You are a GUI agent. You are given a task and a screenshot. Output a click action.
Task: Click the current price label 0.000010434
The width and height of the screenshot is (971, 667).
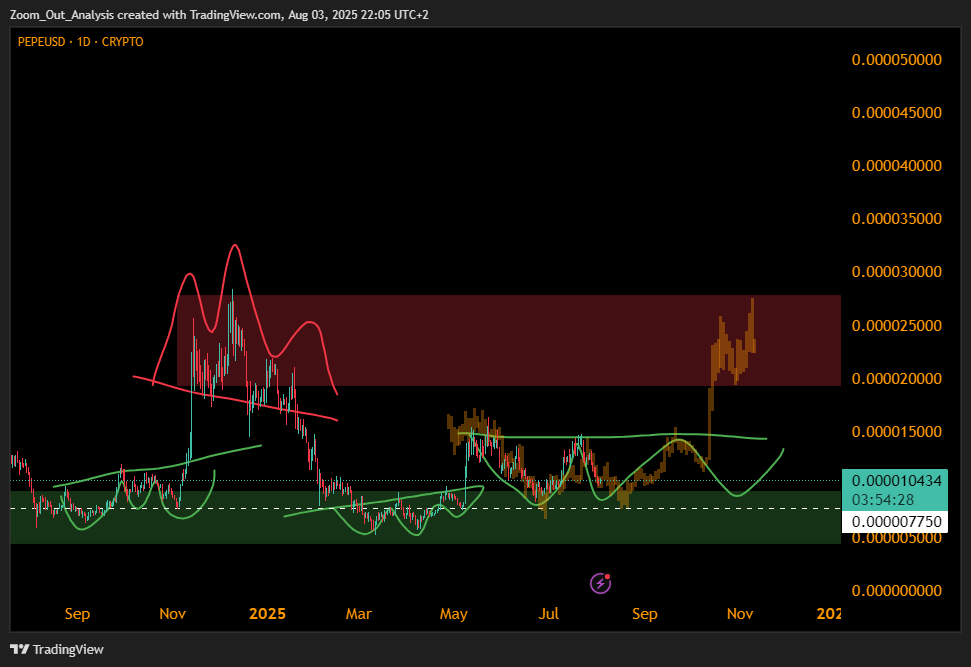pos(896,481)
